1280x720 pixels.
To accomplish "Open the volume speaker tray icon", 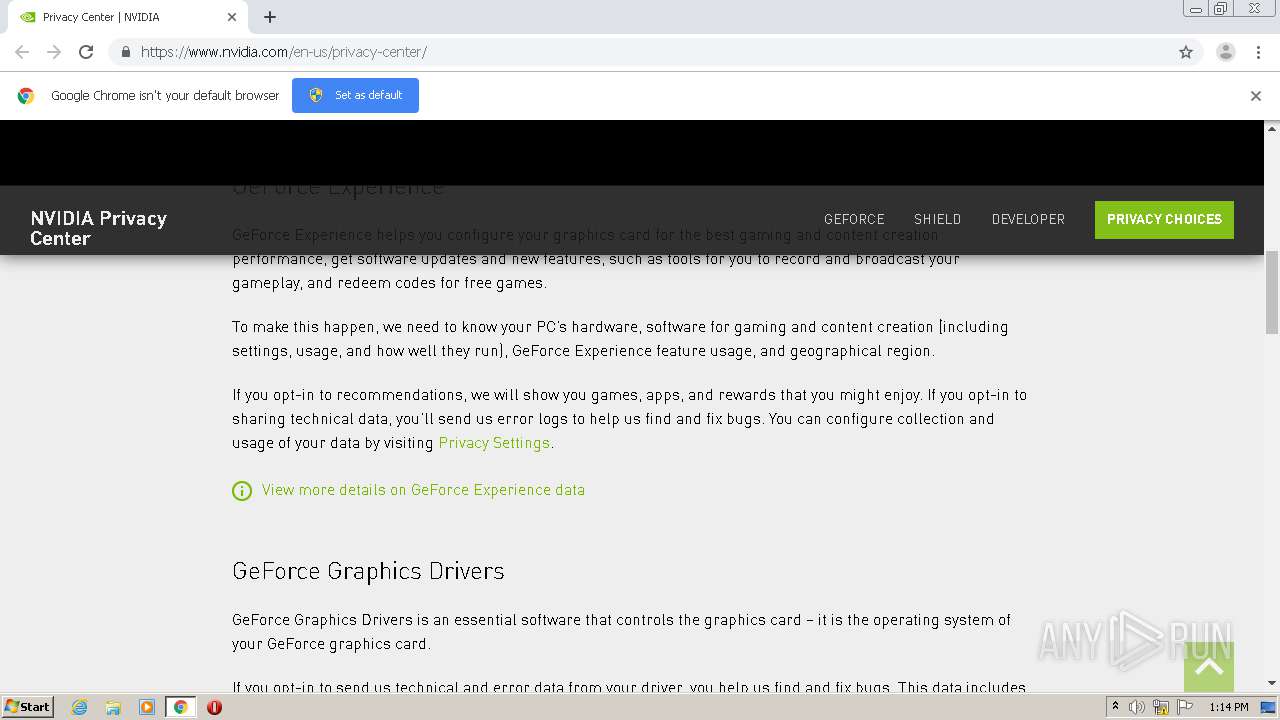I will click(x=1137, y=707).
